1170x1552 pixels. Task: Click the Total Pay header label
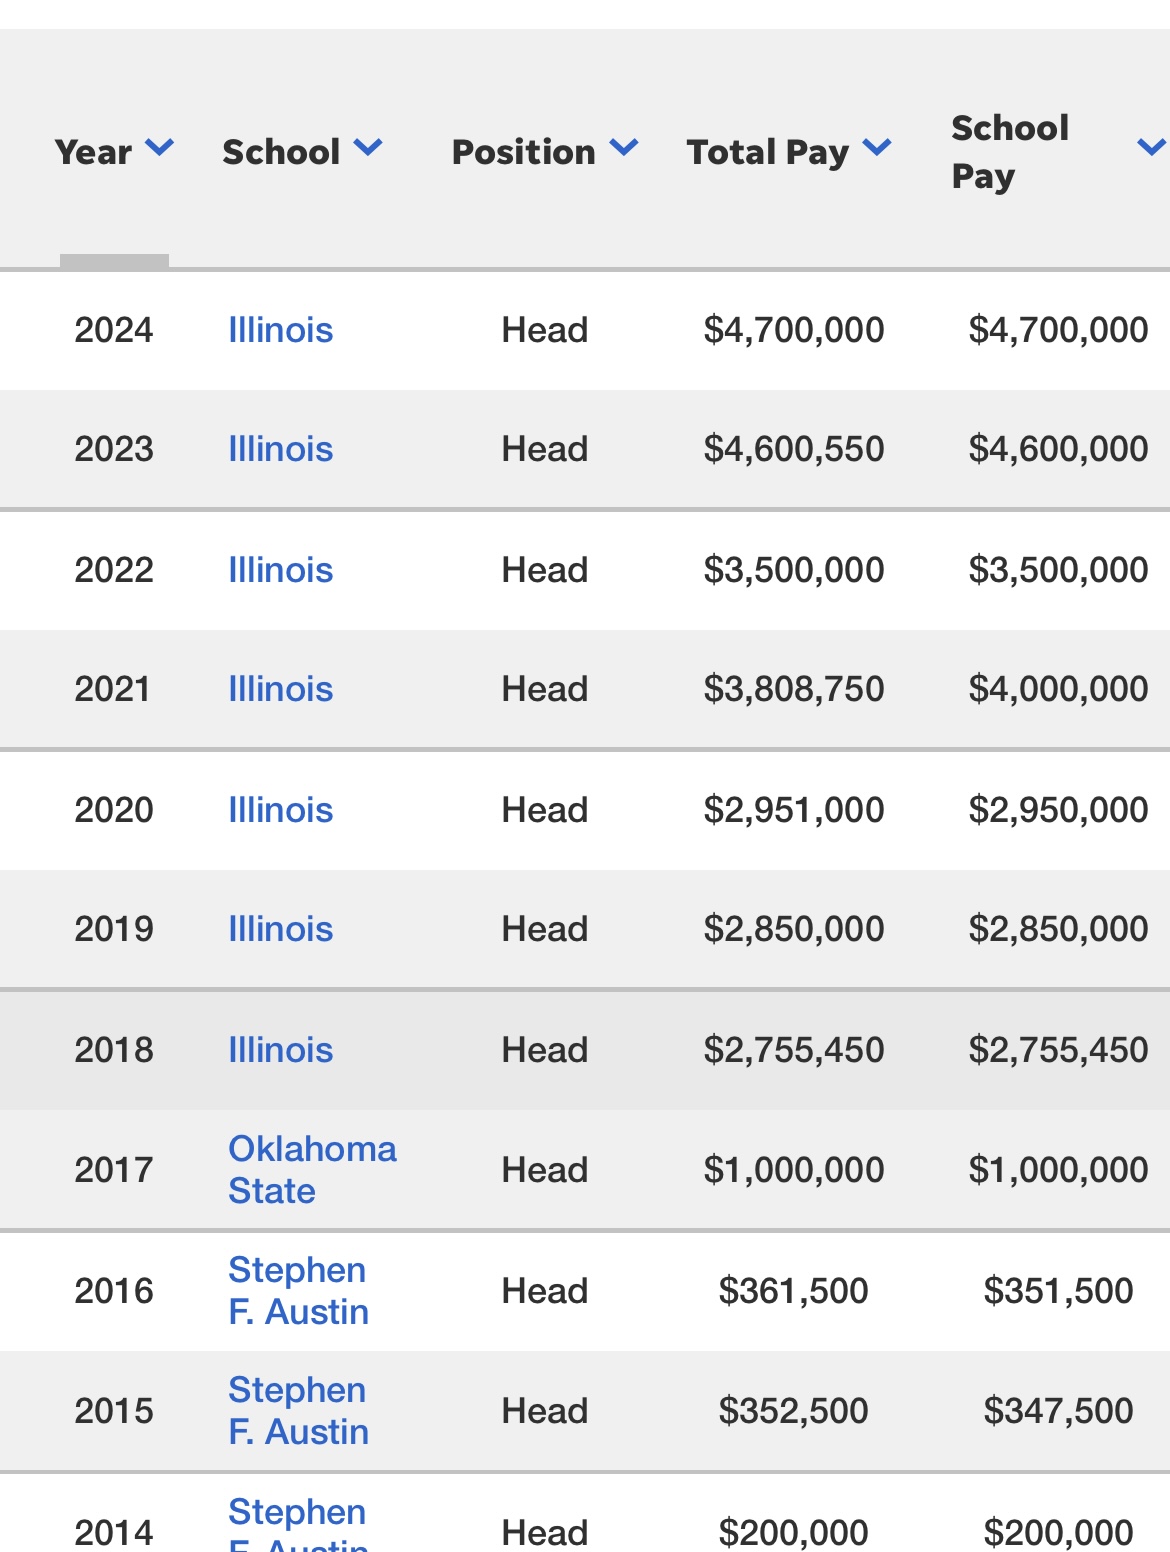click(767, 152)
